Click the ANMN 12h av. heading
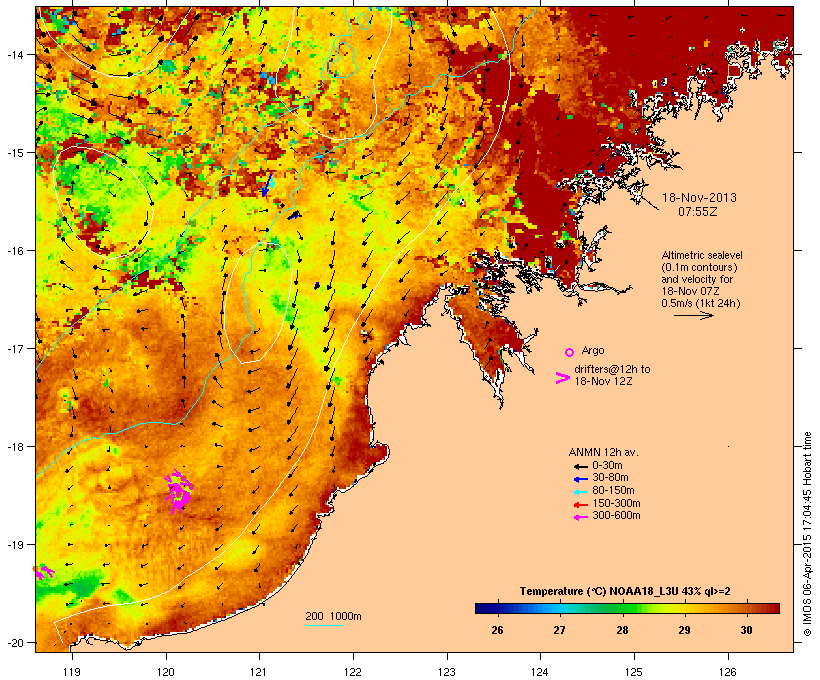Screen dimensions: 820x680 [x=603, y=452]
